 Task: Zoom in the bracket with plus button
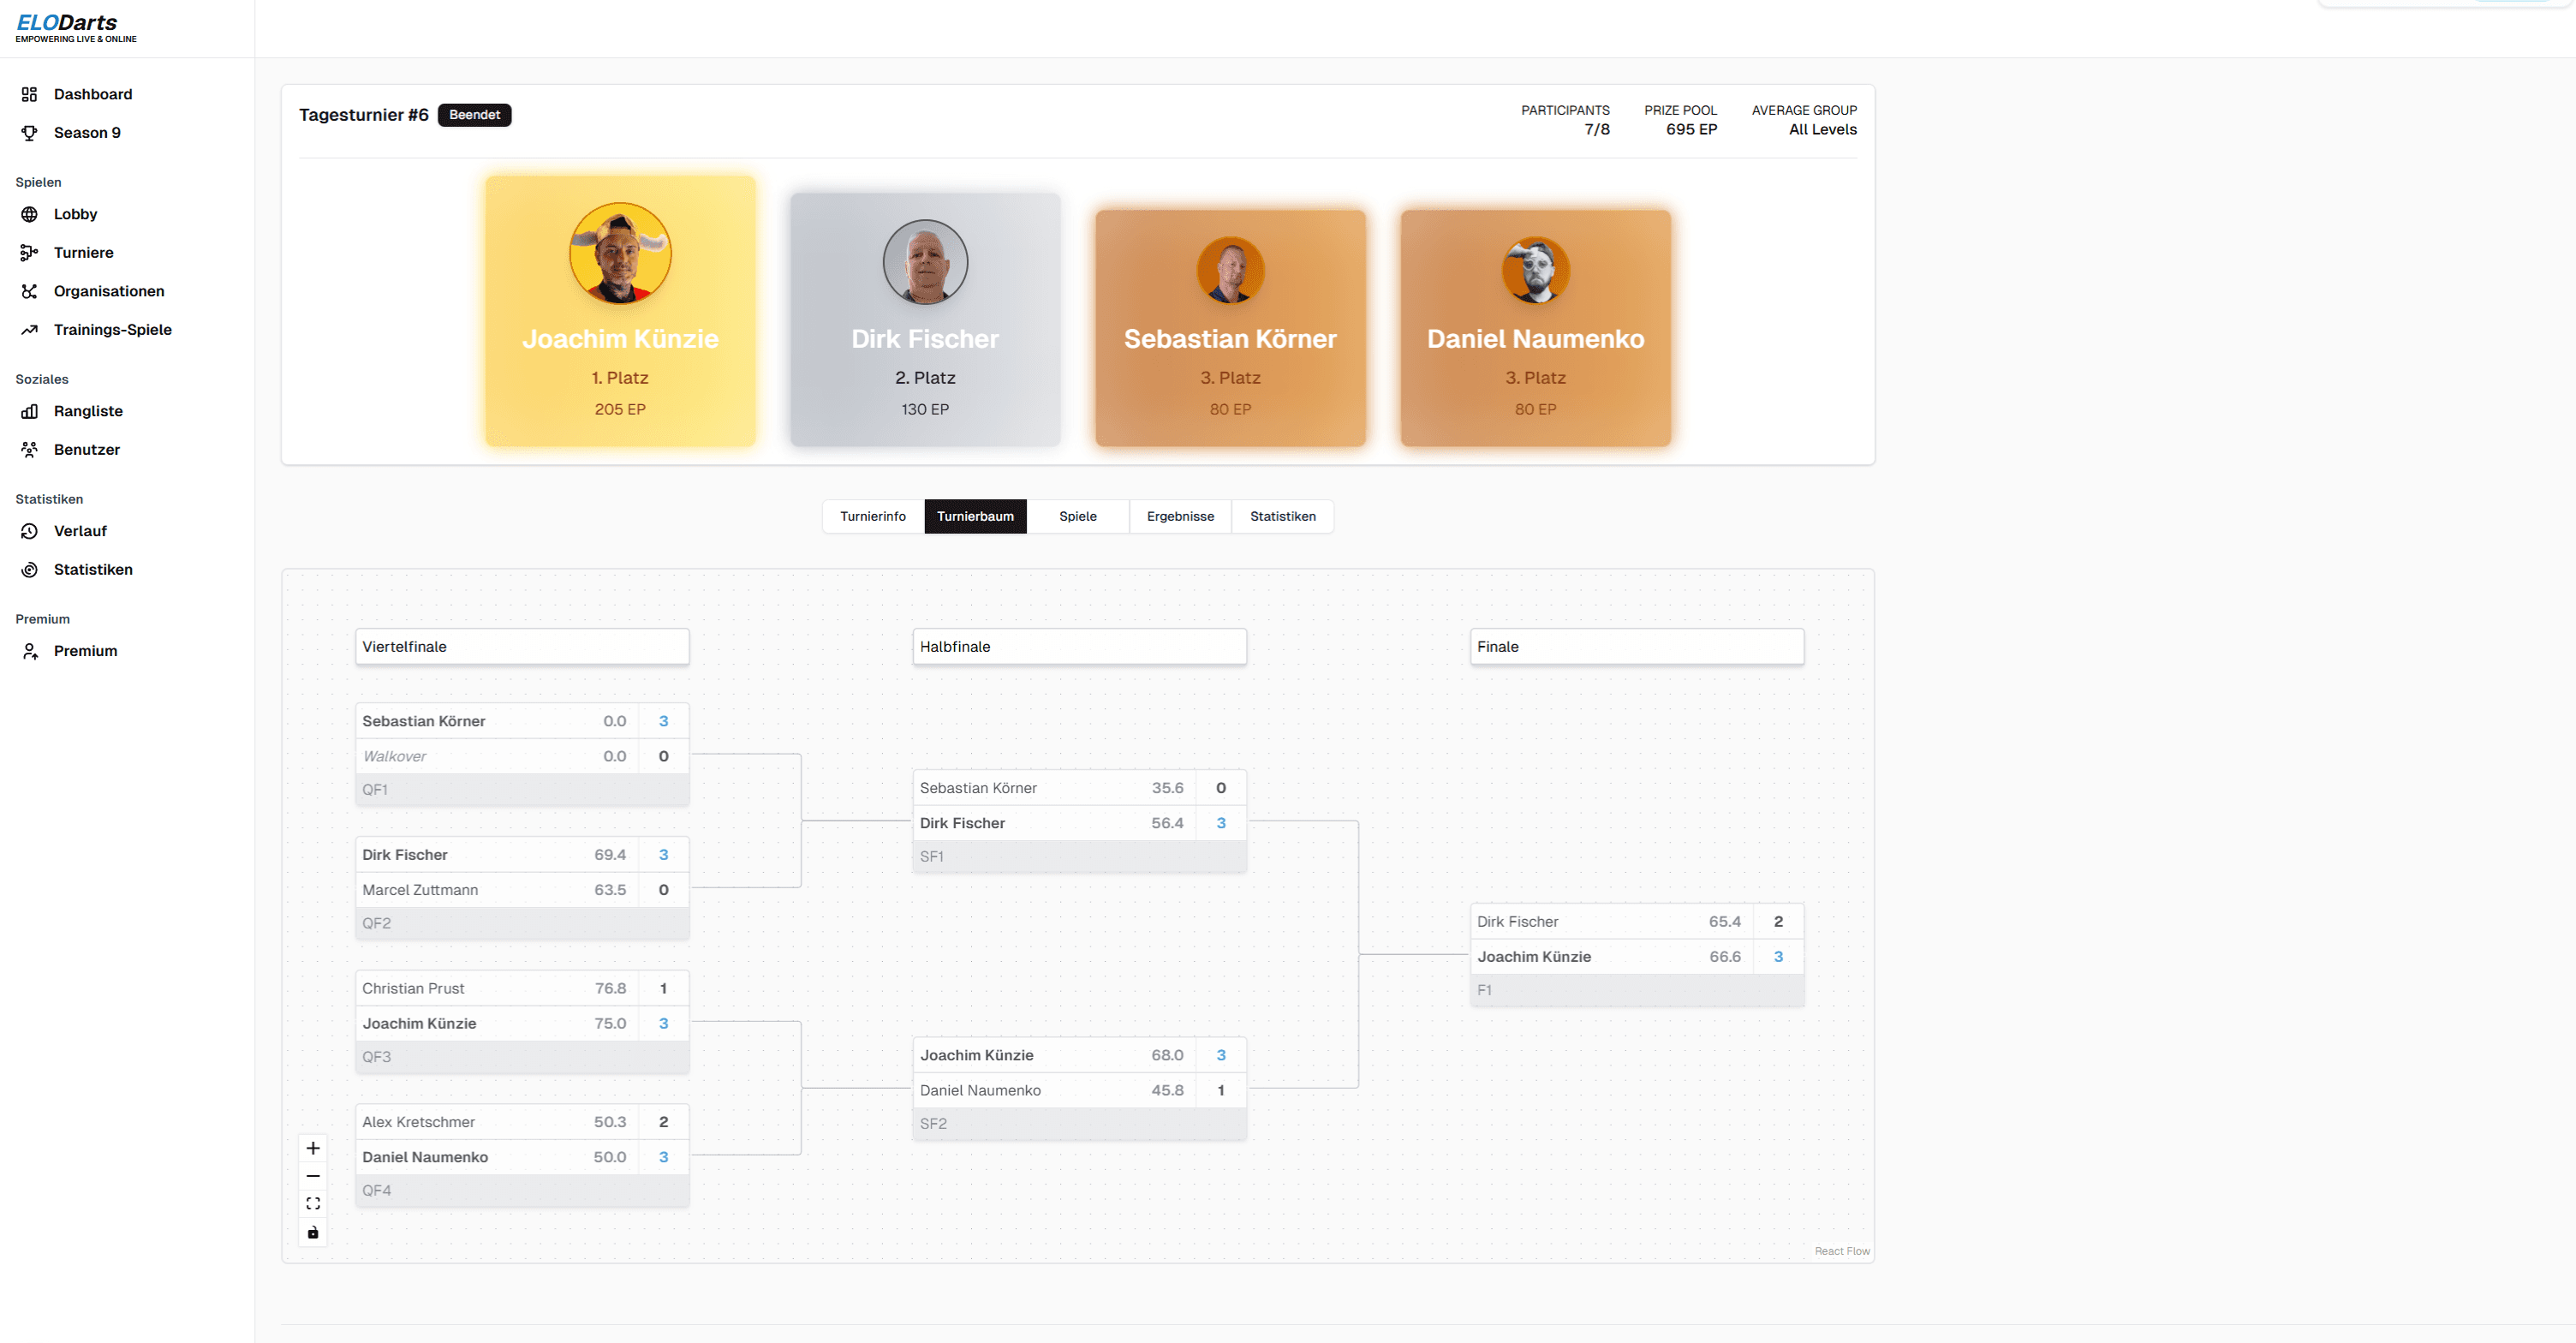click(x=313, y=1148)
